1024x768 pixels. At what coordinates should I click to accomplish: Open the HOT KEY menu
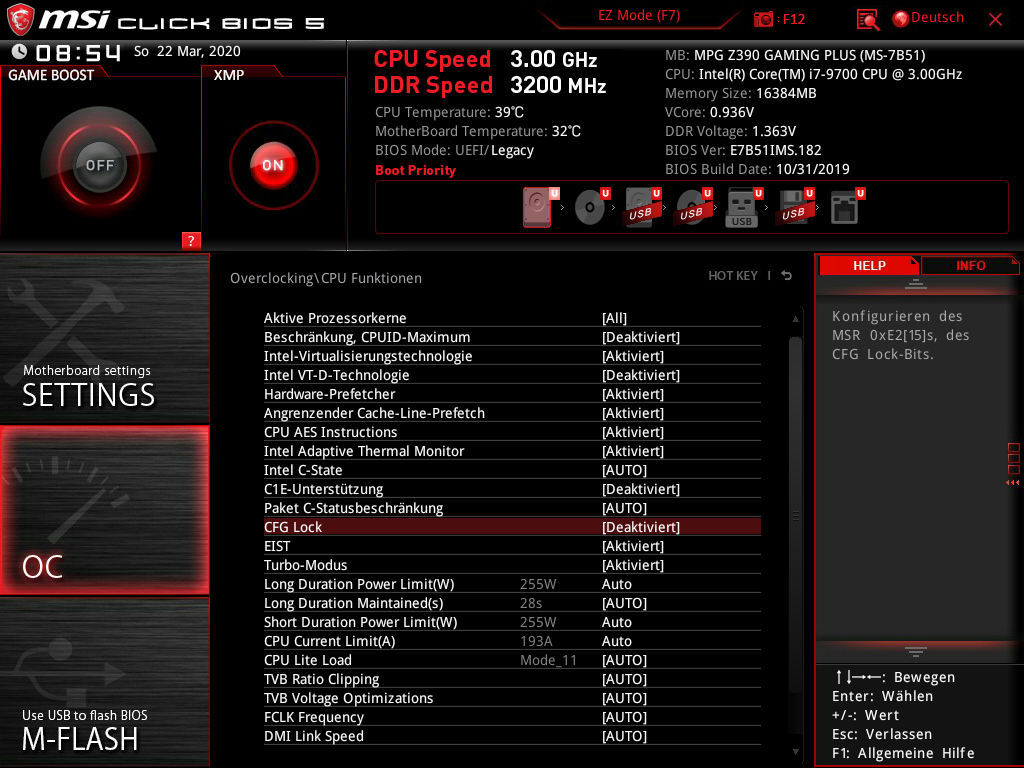(x=733, y=276)
